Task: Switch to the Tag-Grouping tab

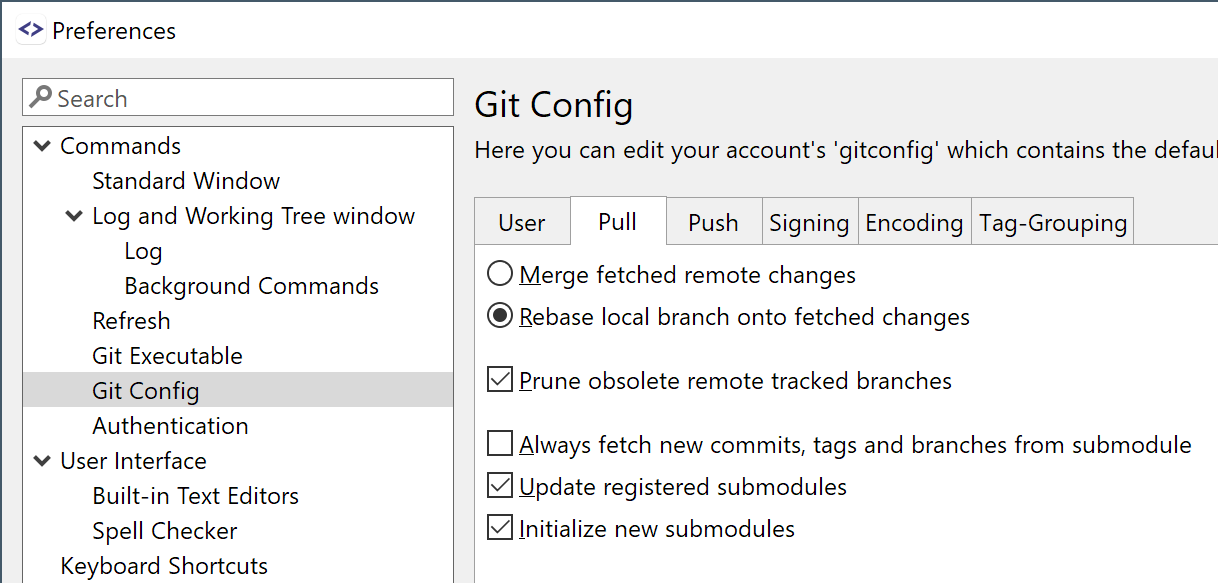Action: click(1052, 222)
